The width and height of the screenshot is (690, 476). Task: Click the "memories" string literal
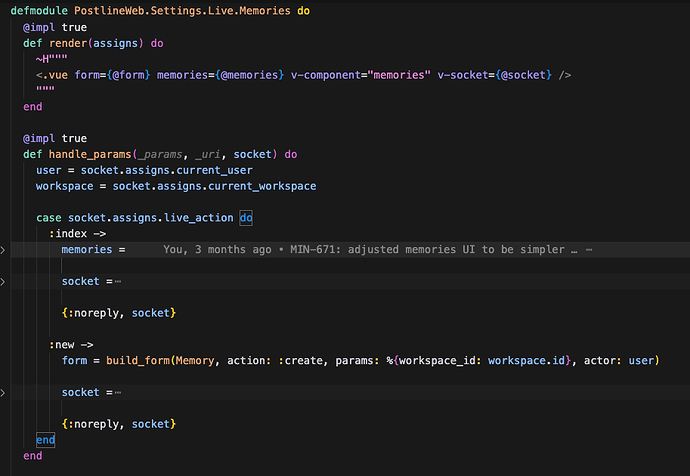399,75
